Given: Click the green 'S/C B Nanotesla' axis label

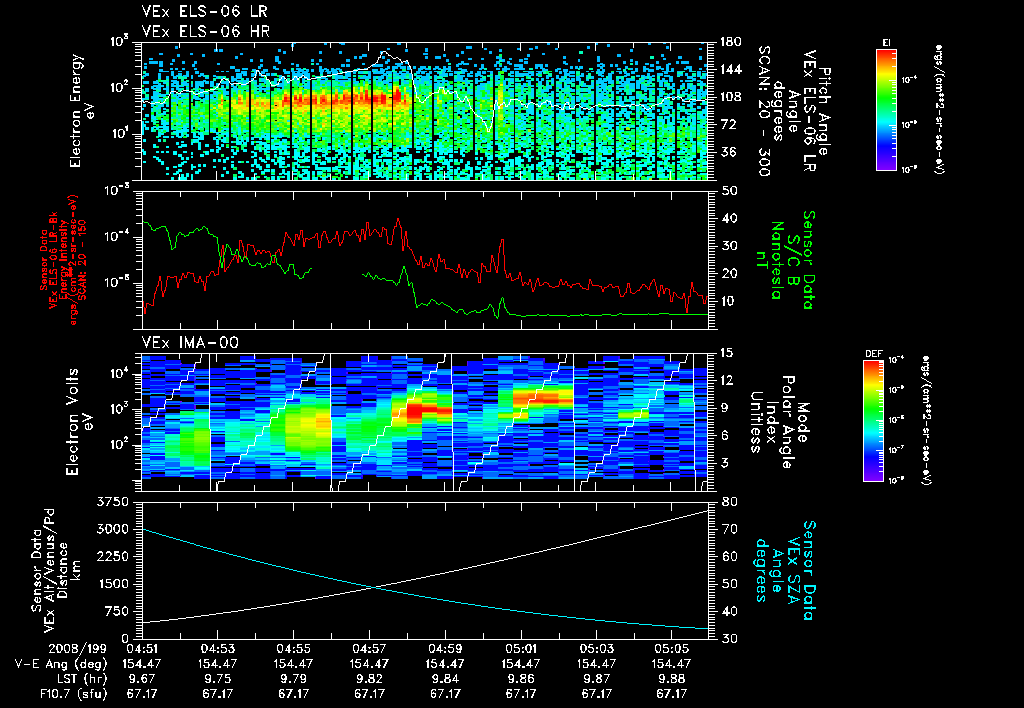Looking at the screenshot, I should pyautogui.click(x=784, y=260).
